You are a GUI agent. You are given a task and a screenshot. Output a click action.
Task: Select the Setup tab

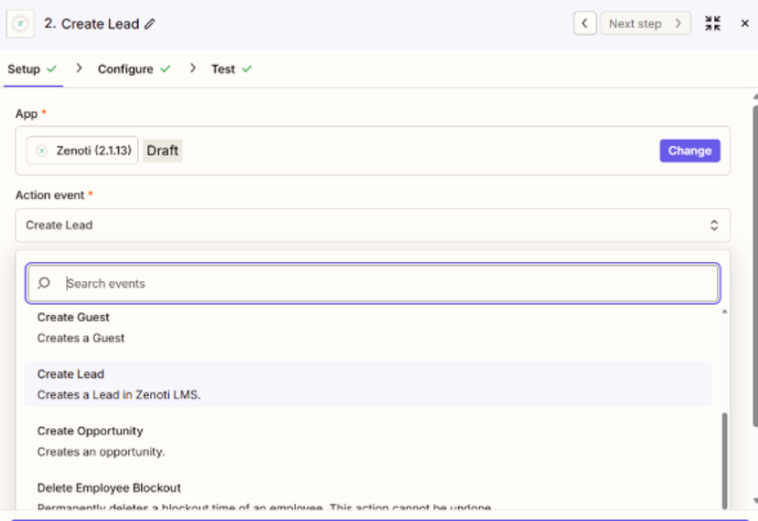pos(24,69)
